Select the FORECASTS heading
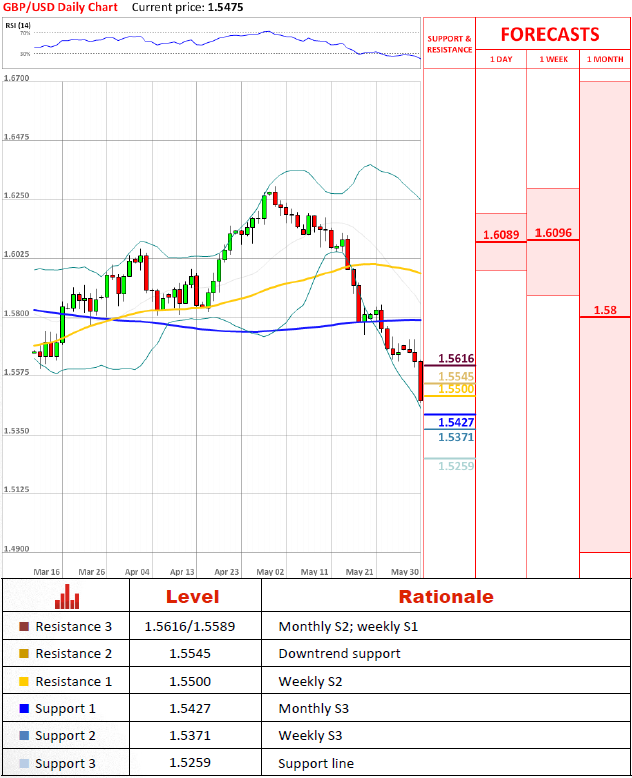Screen dimensions: 632x778 (x=550, y=34)
